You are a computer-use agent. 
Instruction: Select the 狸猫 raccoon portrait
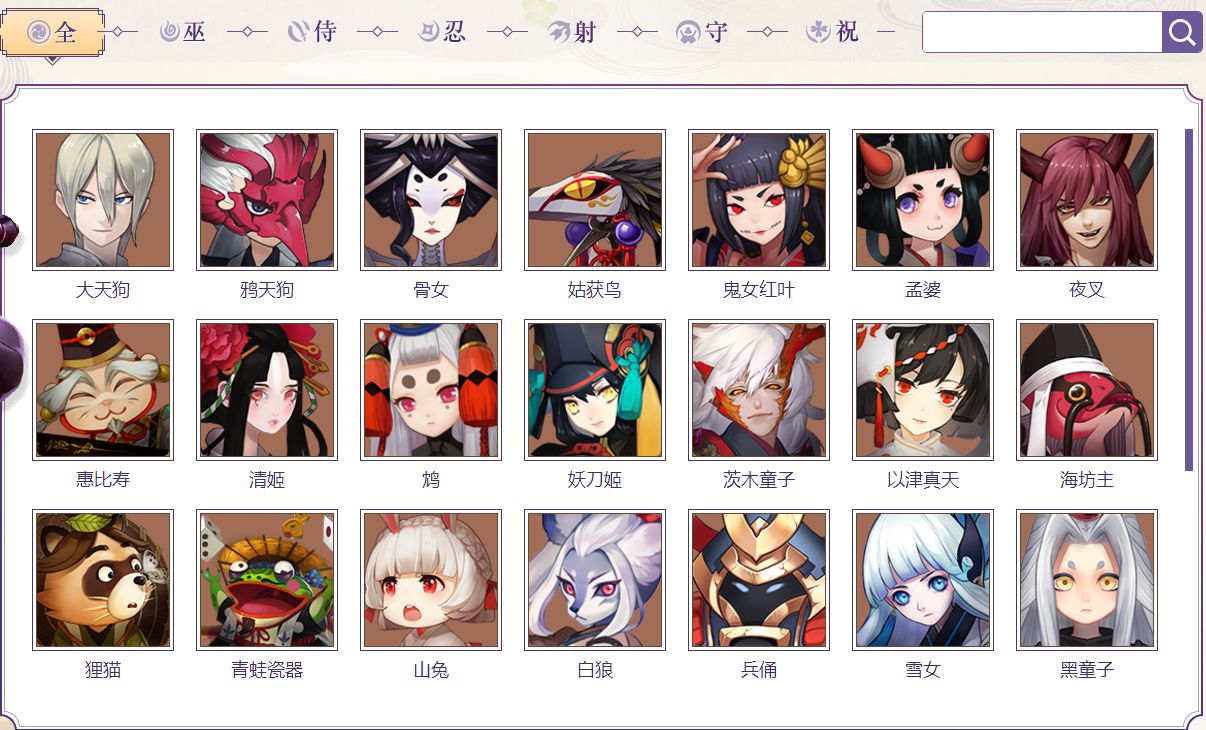click(x=103, y=580)
